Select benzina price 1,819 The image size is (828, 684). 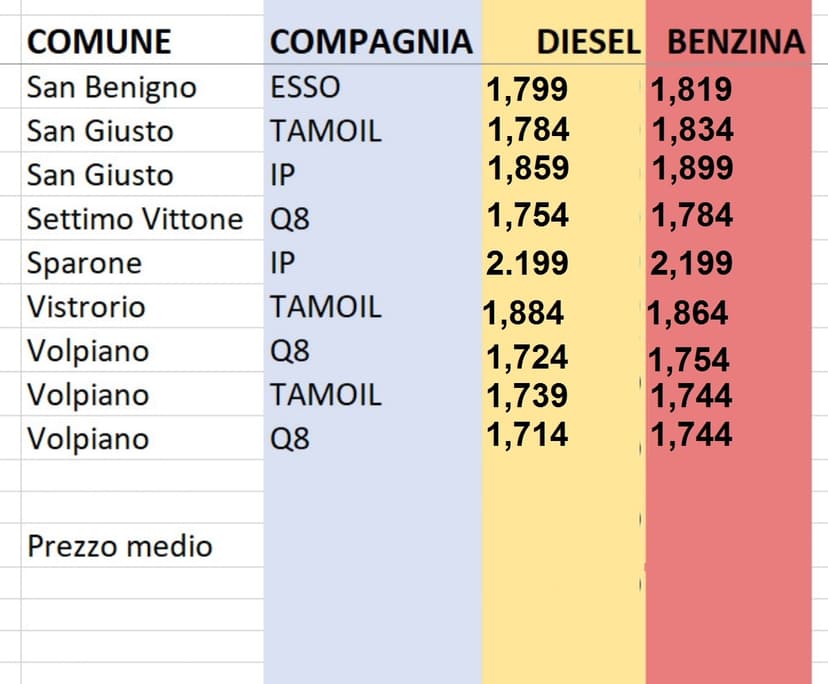[x=691, y=90]
